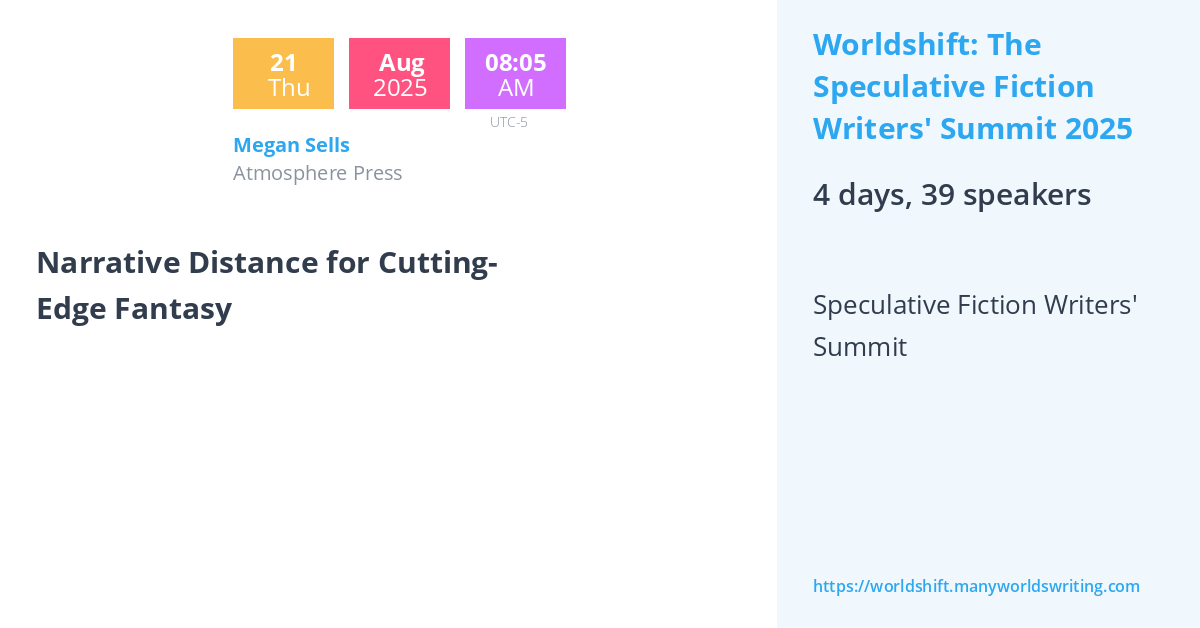Click the pink month block
This screenshot has width=1200, height=628.
pyautogui.click(x=399, y=74)
